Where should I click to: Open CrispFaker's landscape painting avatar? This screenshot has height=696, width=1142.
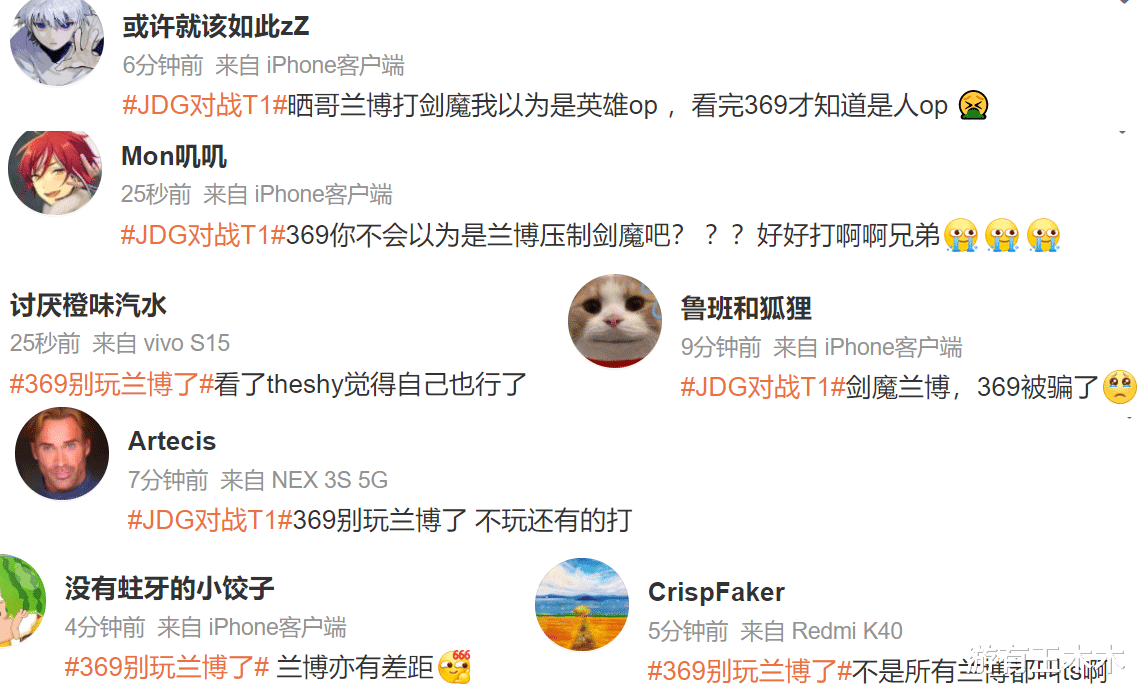582,604
